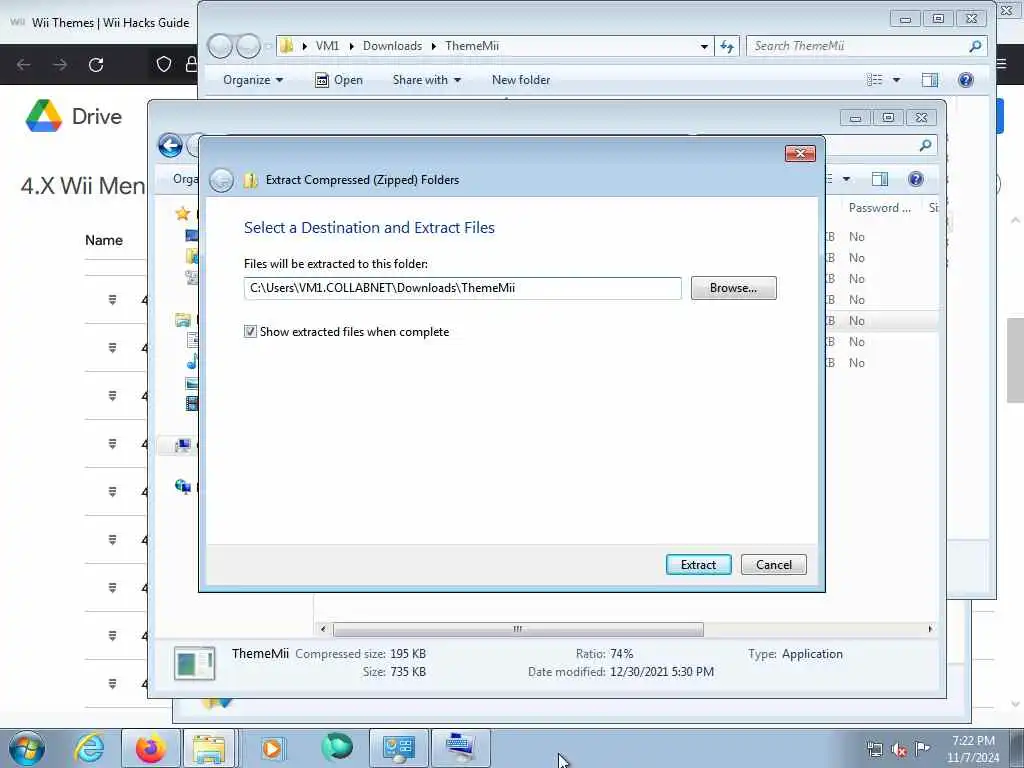Toggle the preview pane in ThemeMii window
This screenshot has width=1024, height=768.
coord(929,80)
